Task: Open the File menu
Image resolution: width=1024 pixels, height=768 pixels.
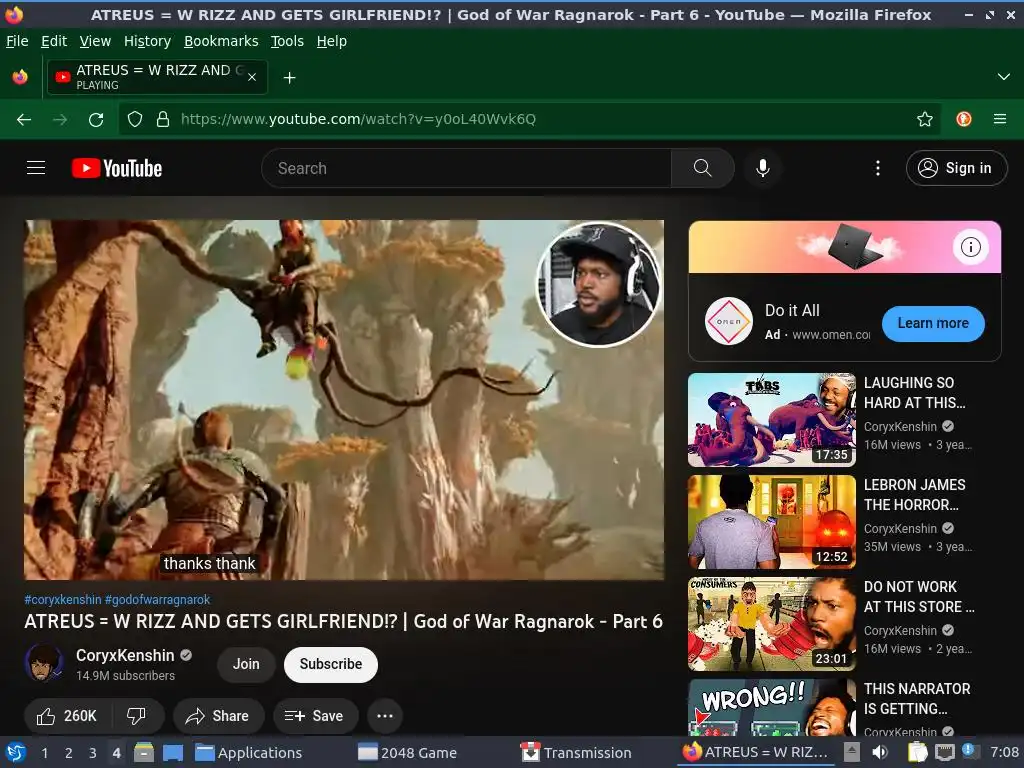Action: (17, 41)
